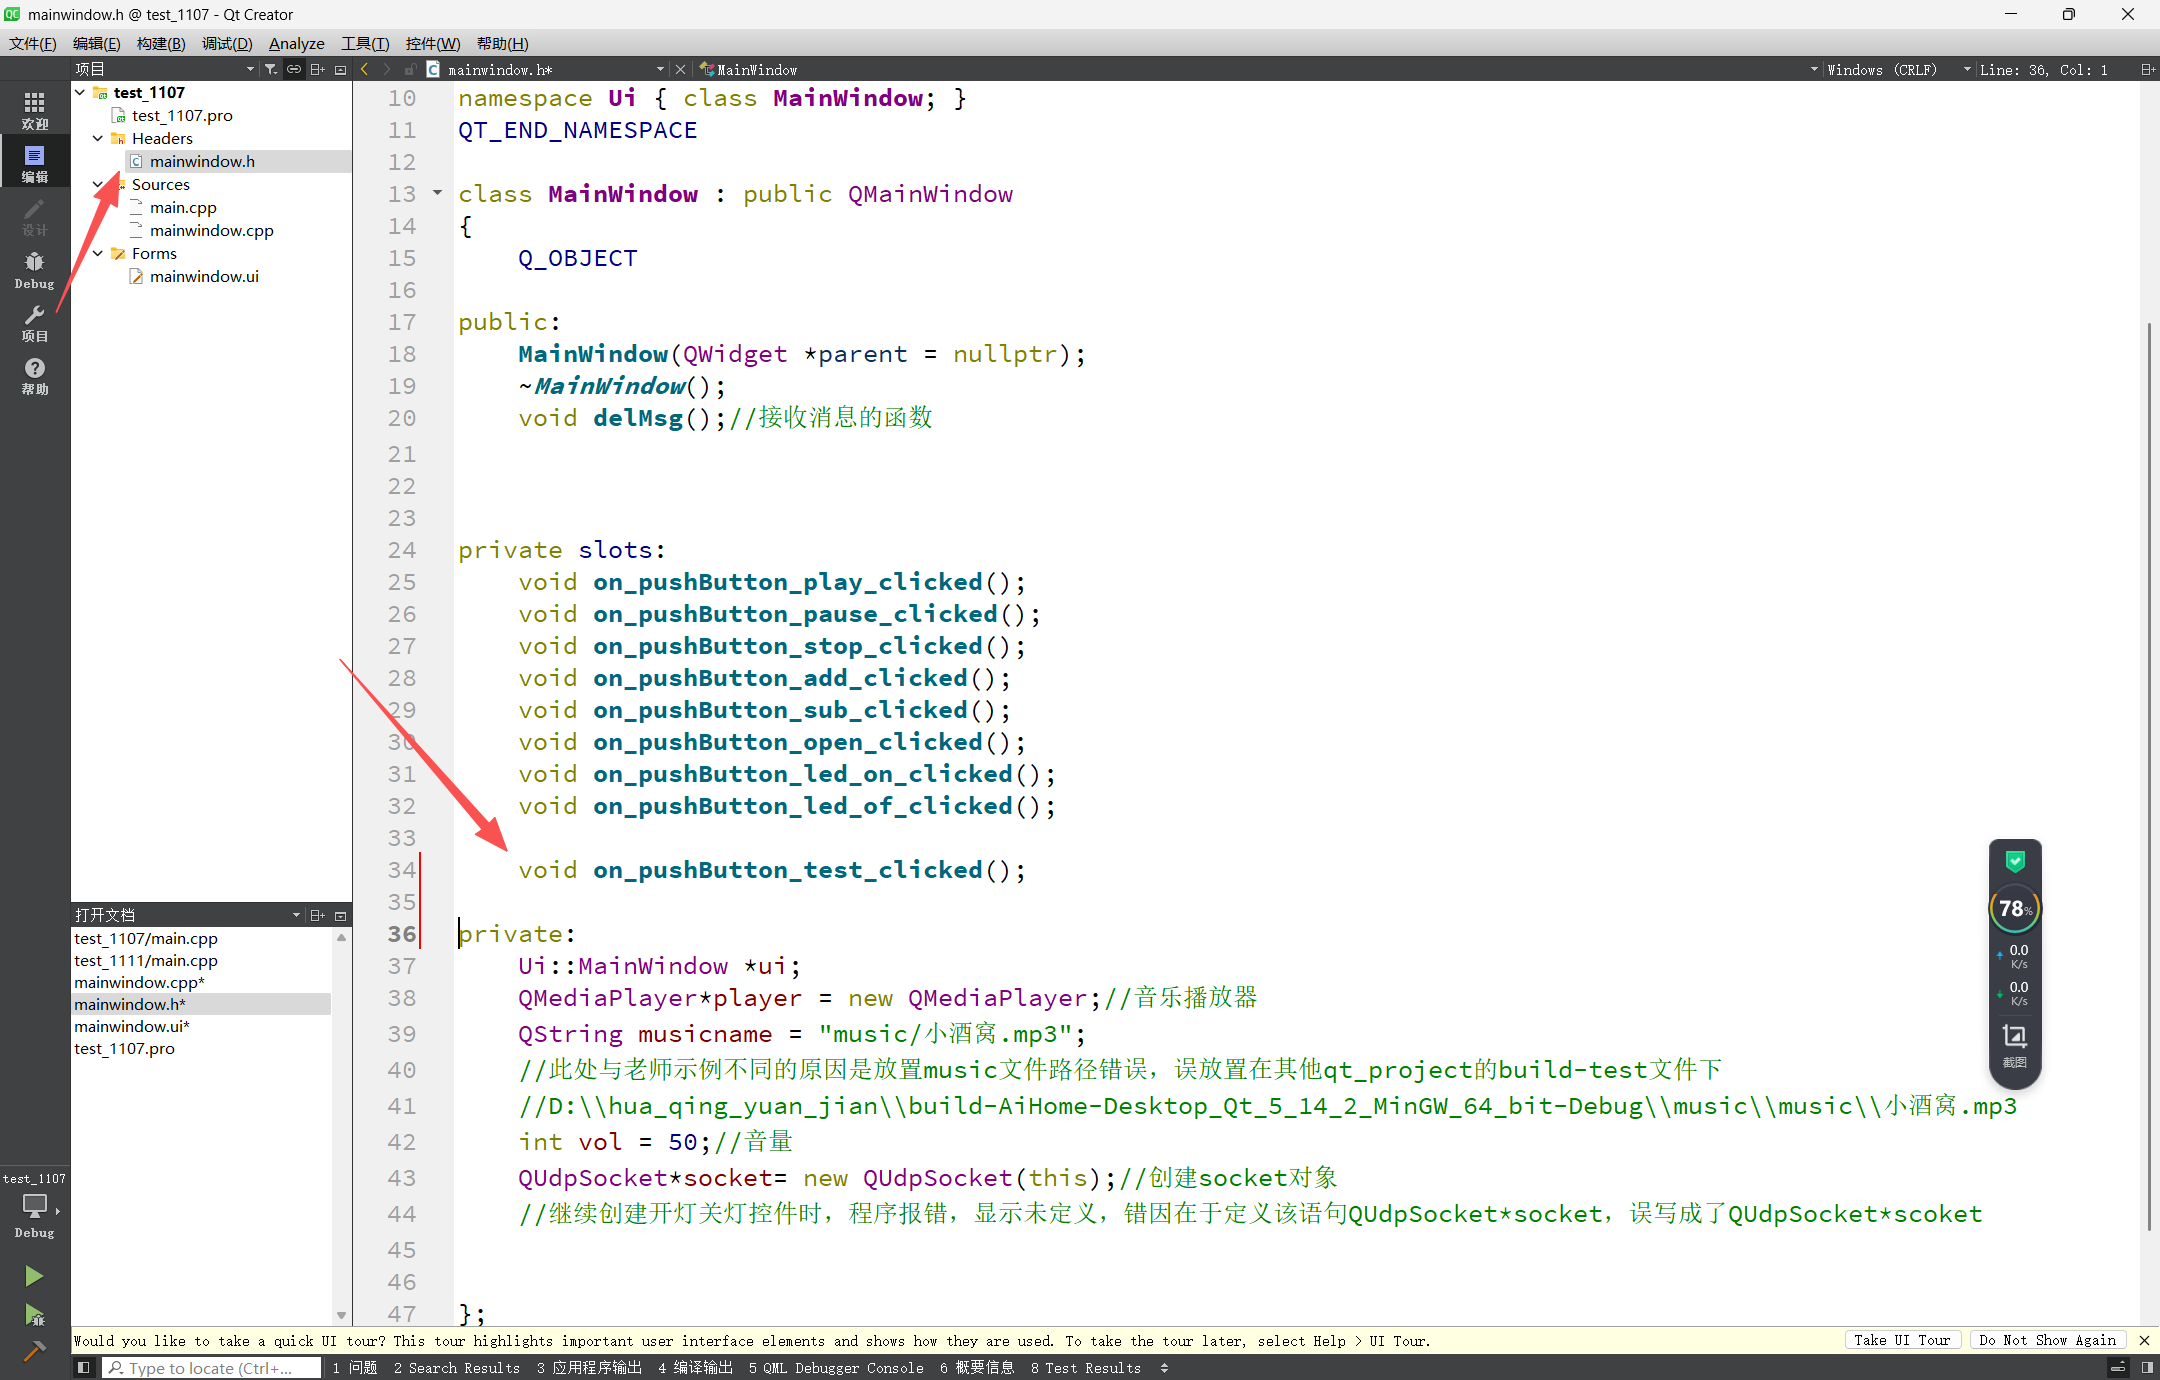Toggle the right sidebar button in status bar
This screenshot has height=1380, width=2160.
click(x=2146, y=1367)
